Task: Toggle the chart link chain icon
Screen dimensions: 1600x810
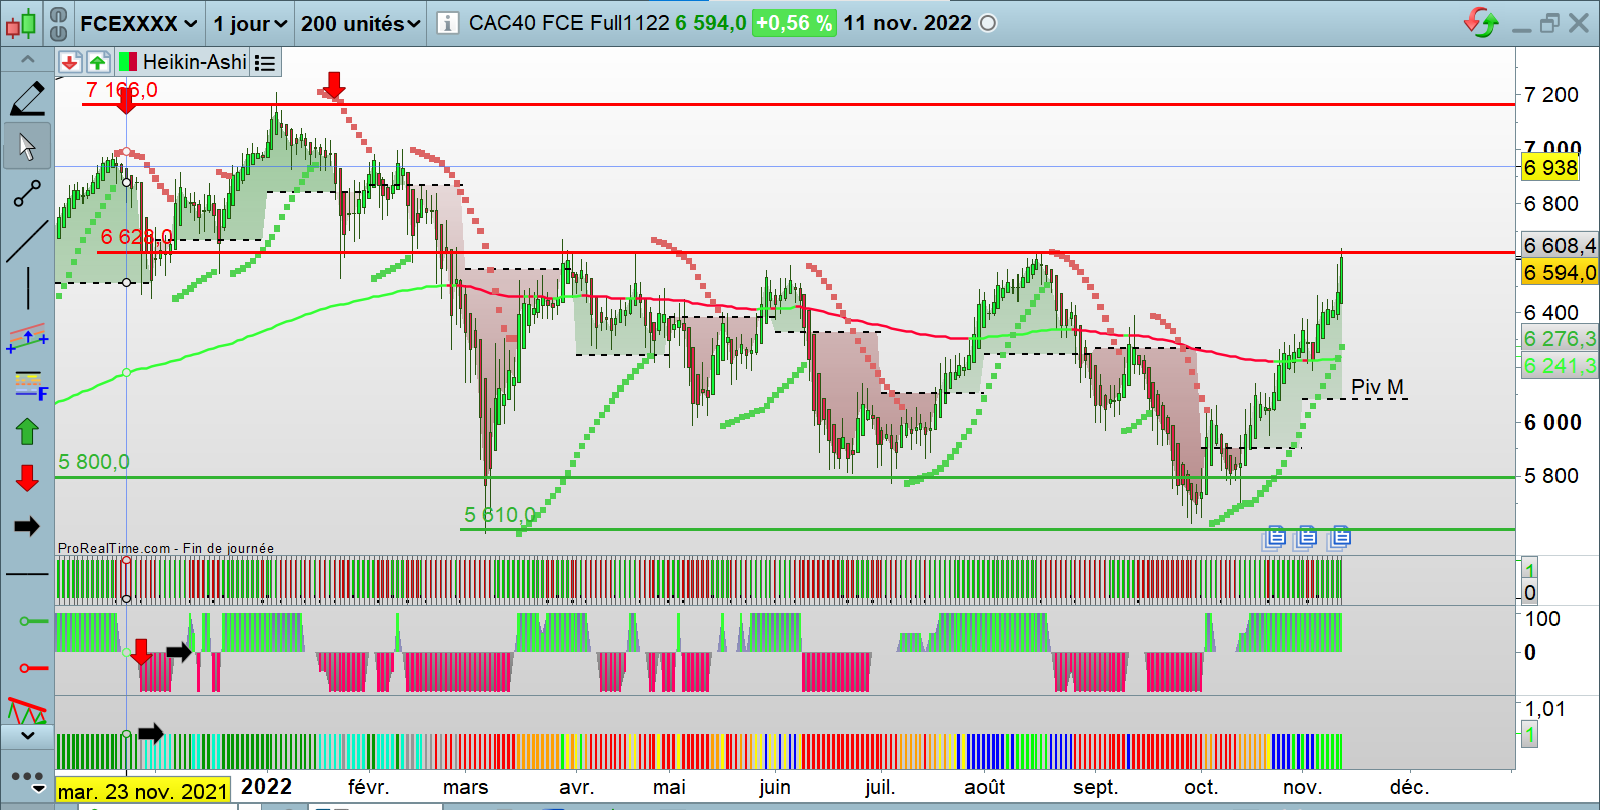Action: click(x=58, y=23)
